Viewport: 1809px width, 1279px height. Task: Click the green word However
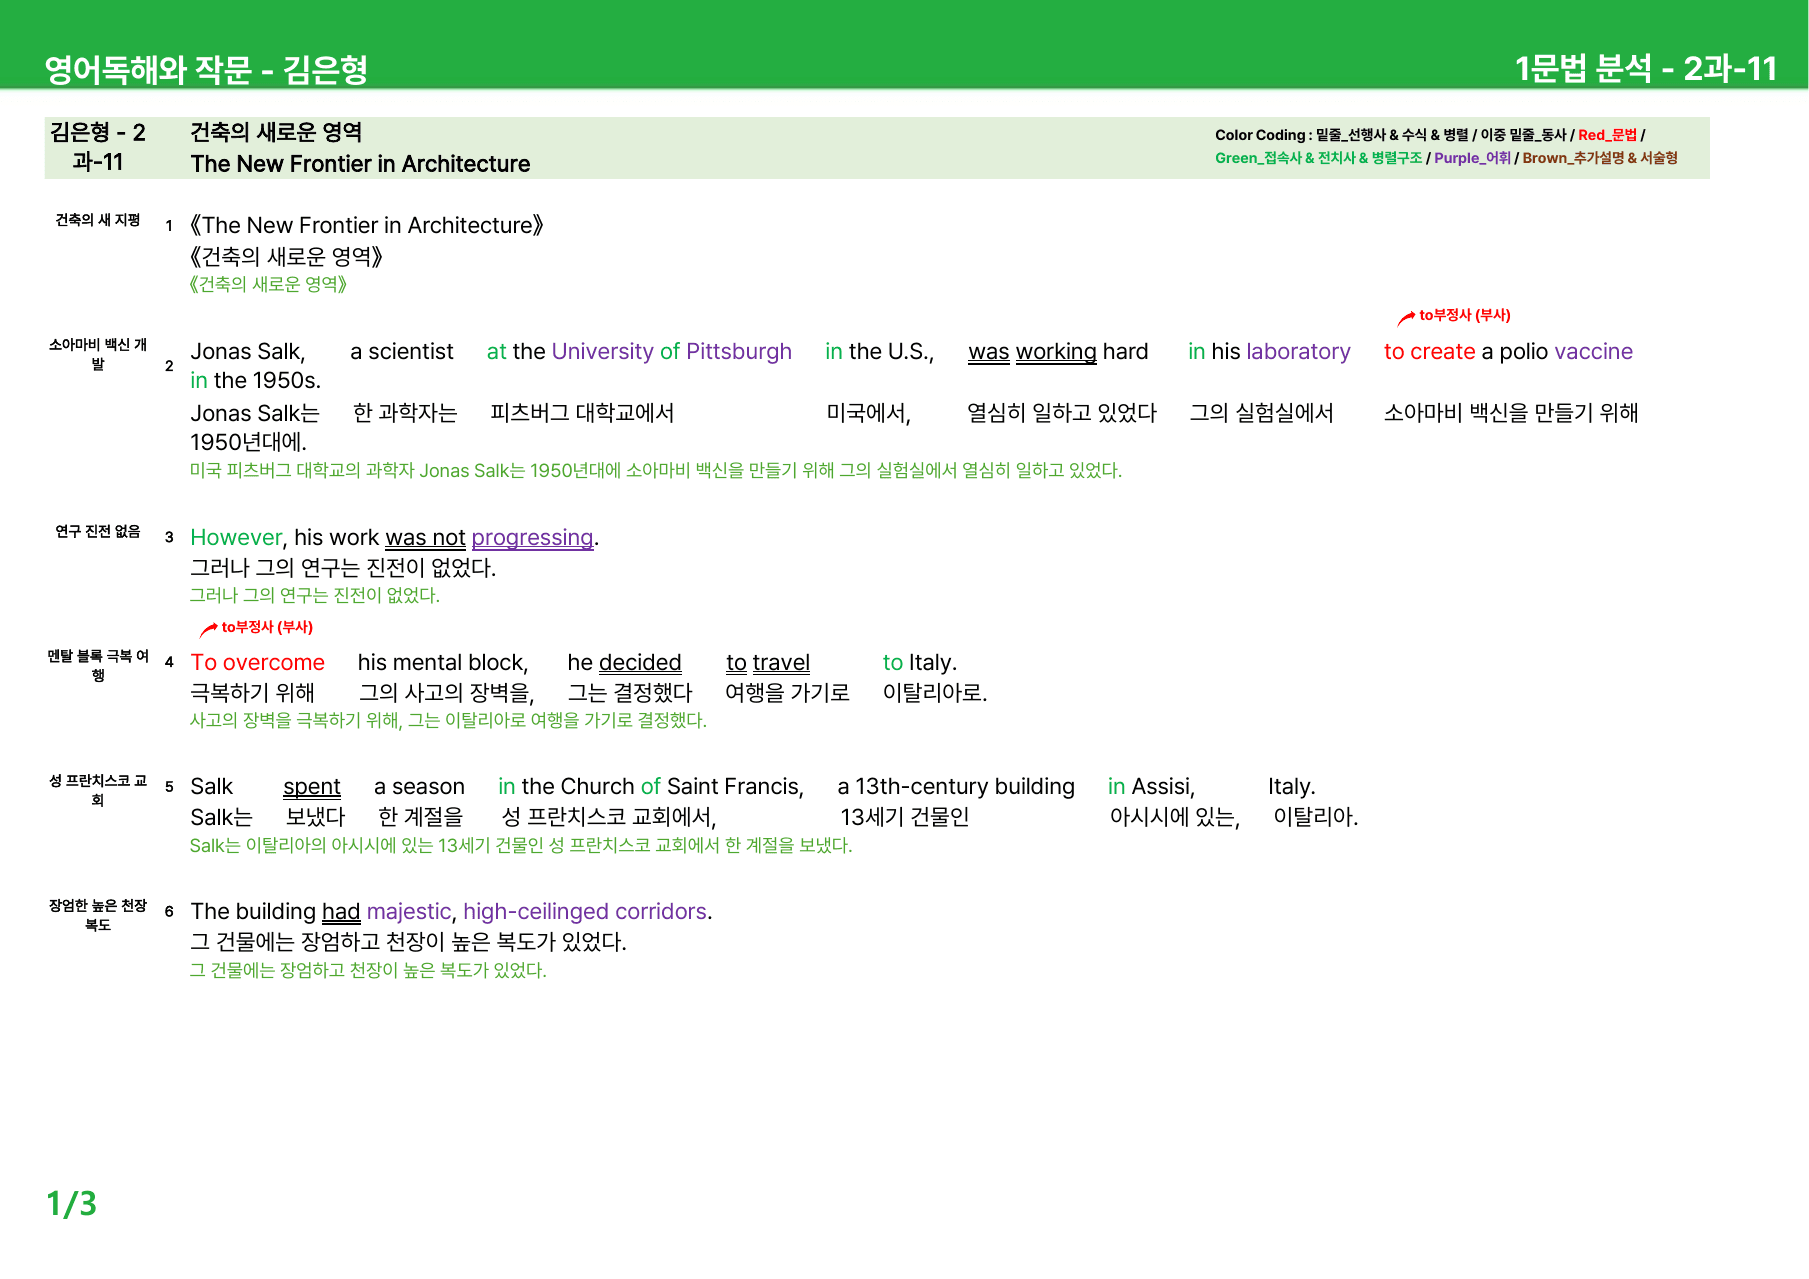(x=236, y=538)
